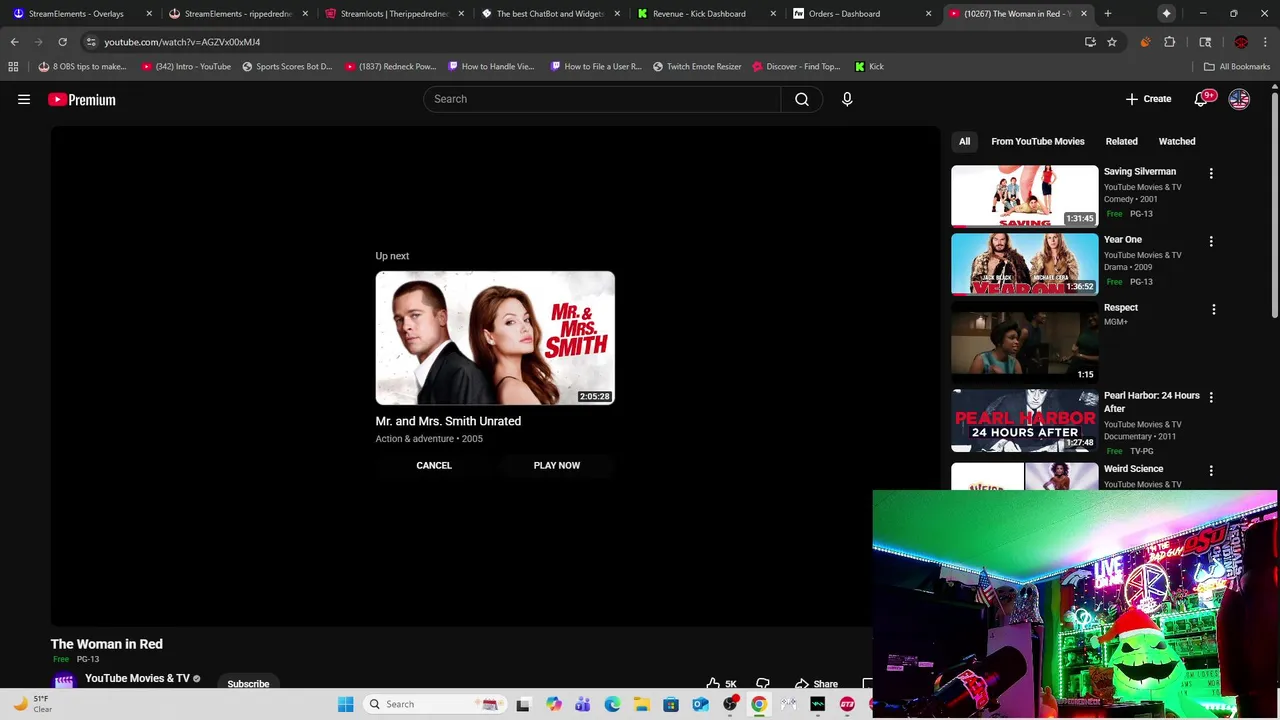The width and height of the screenshot is (1280, 720).
Task: Open All Bookmarks folder
Action: [1237, 66]
